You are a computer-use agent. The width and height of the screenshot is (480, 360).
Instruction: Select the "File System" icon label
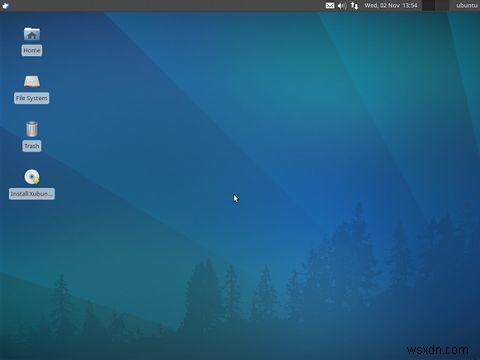pos(32,98)
